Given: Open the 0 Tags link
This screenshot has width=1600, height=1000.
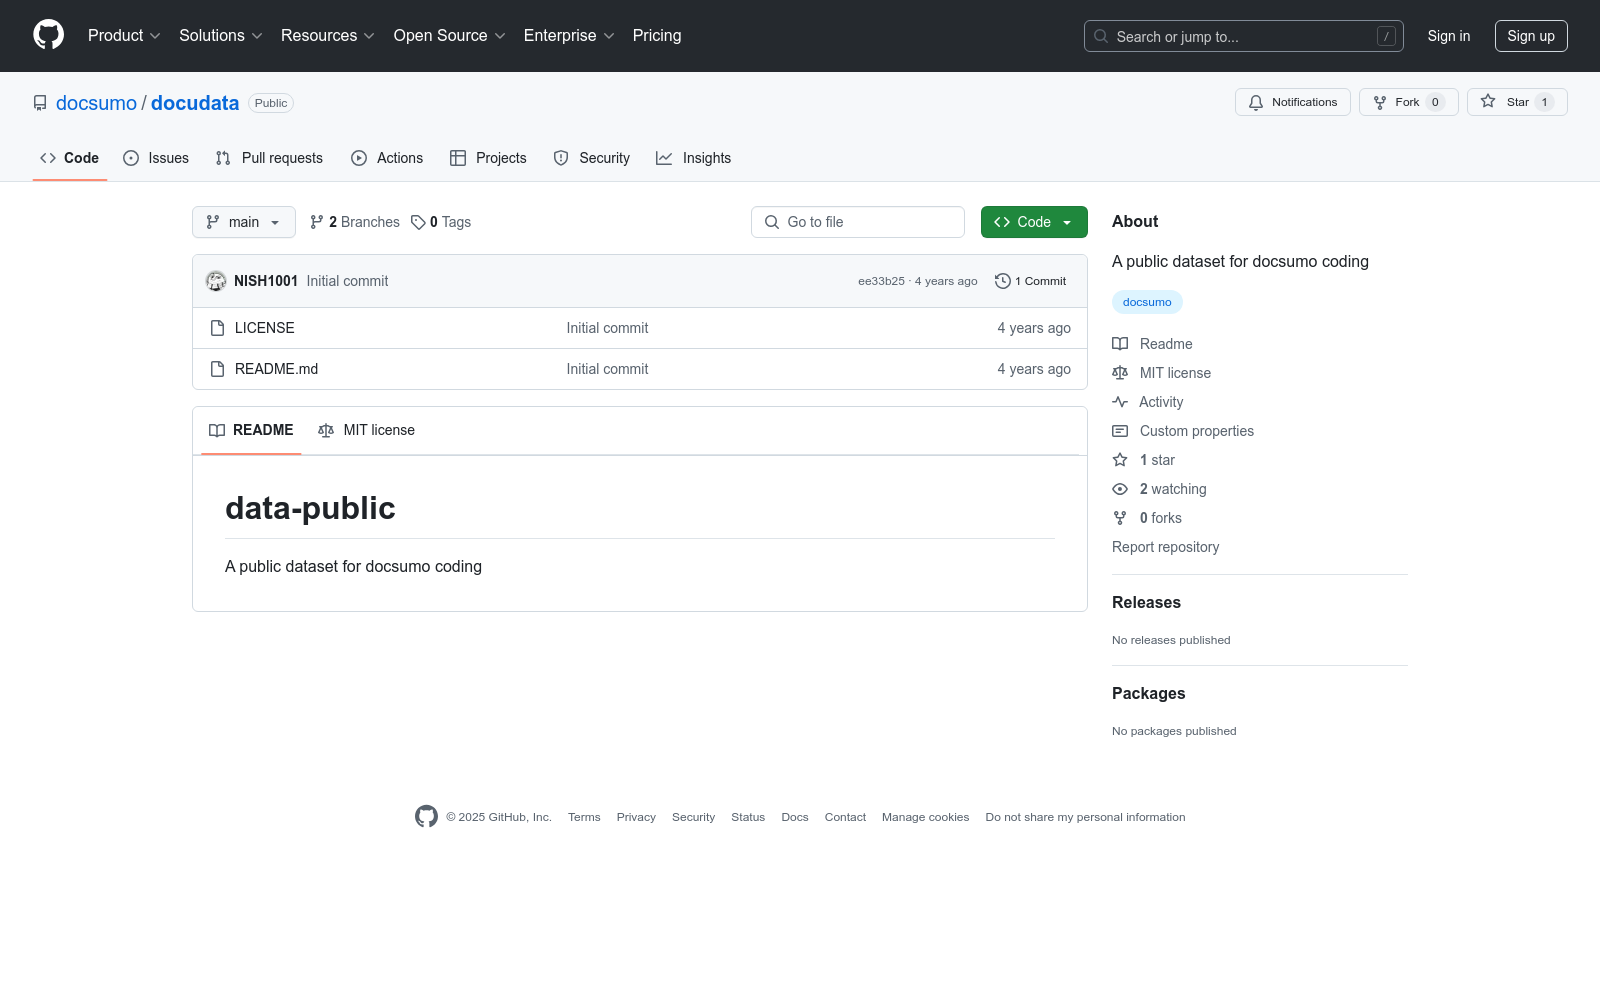Looking at the screenshot, I should pyautogui.click(x=441, y=222).
